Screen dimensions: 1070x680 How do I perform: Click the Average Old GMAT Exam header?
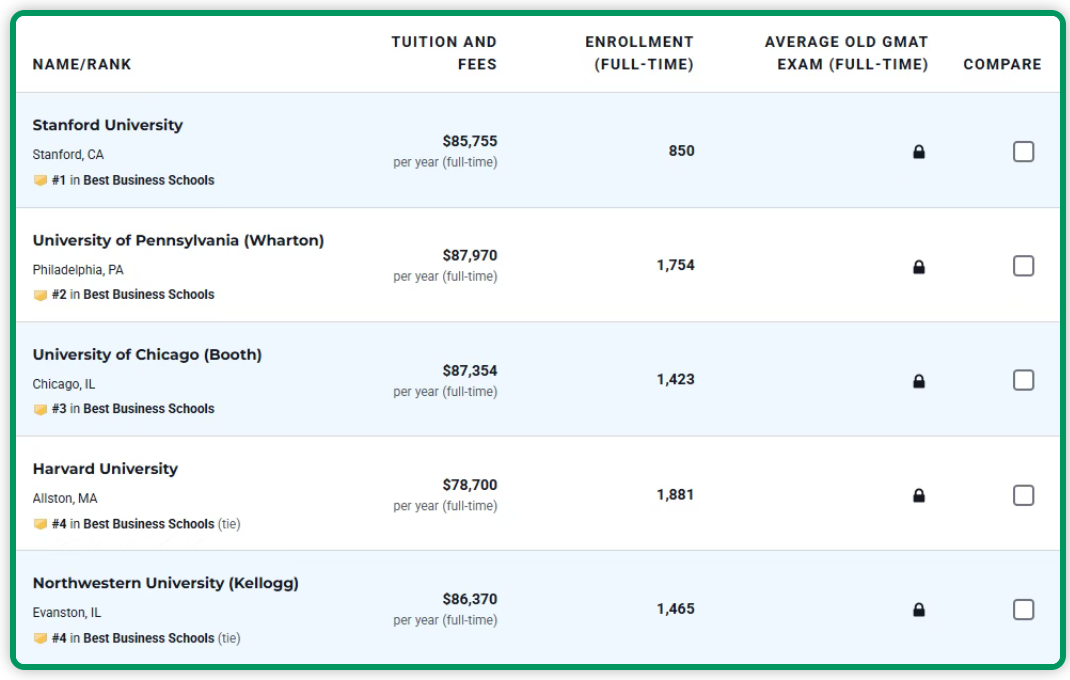click(846, 53)
